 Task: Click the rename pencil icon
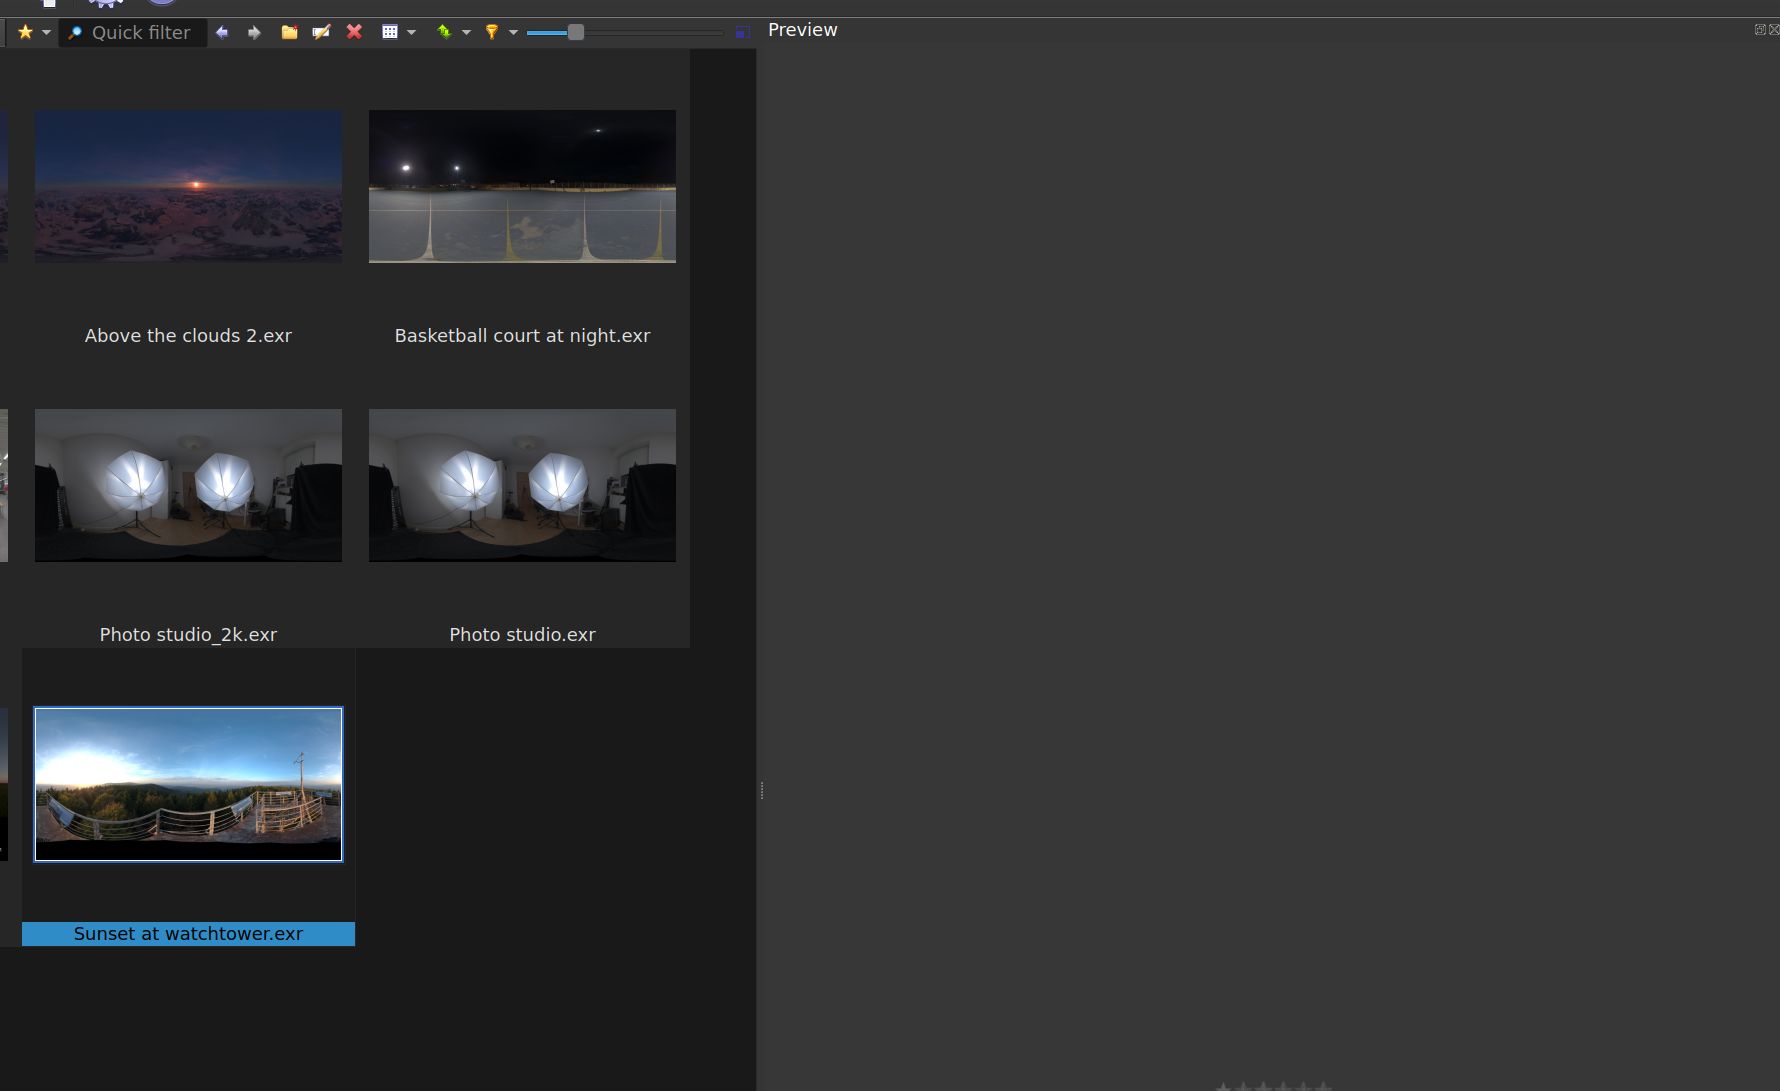[321, 32]
